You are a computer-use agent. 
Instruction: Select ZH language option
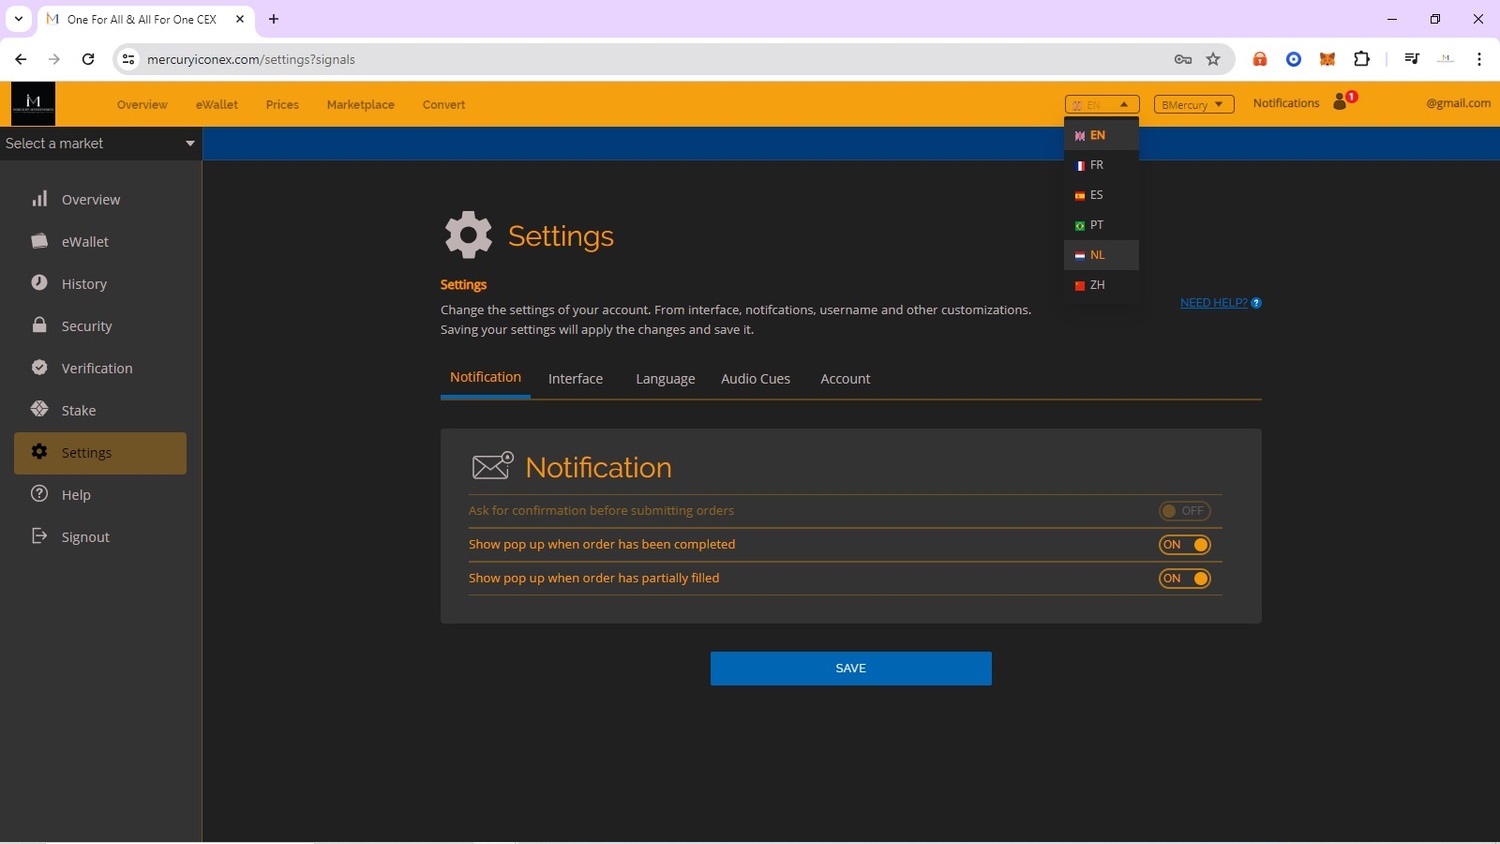tap(1101, 285)
